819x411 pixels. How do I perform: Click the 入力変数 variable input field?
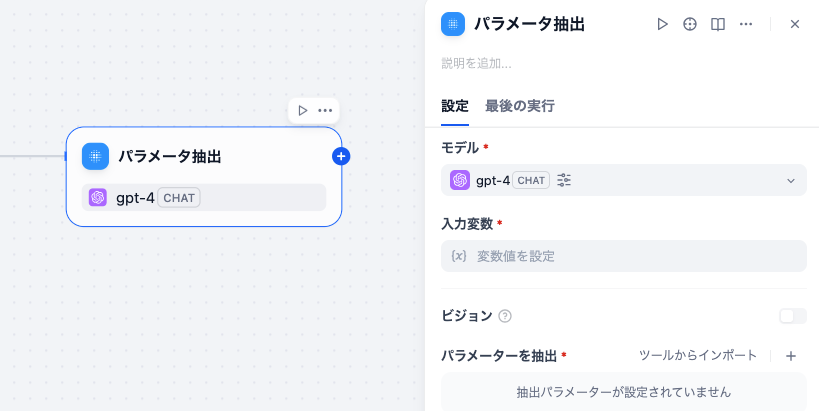tap(623, 256)
